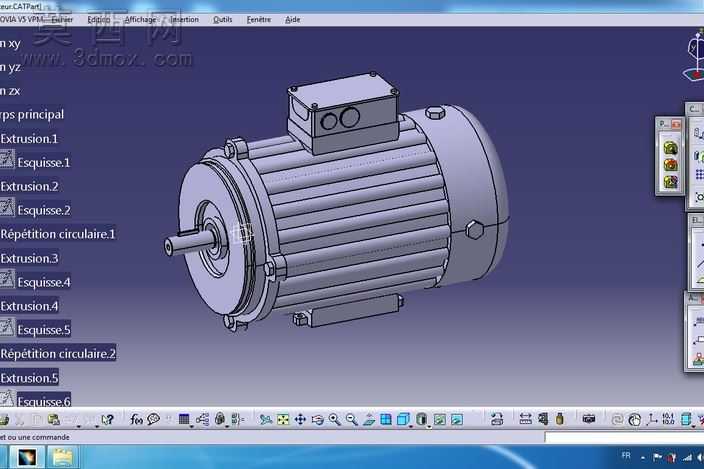Click the paste icon in toolbar
704x469 pixels.
point(54,420)
